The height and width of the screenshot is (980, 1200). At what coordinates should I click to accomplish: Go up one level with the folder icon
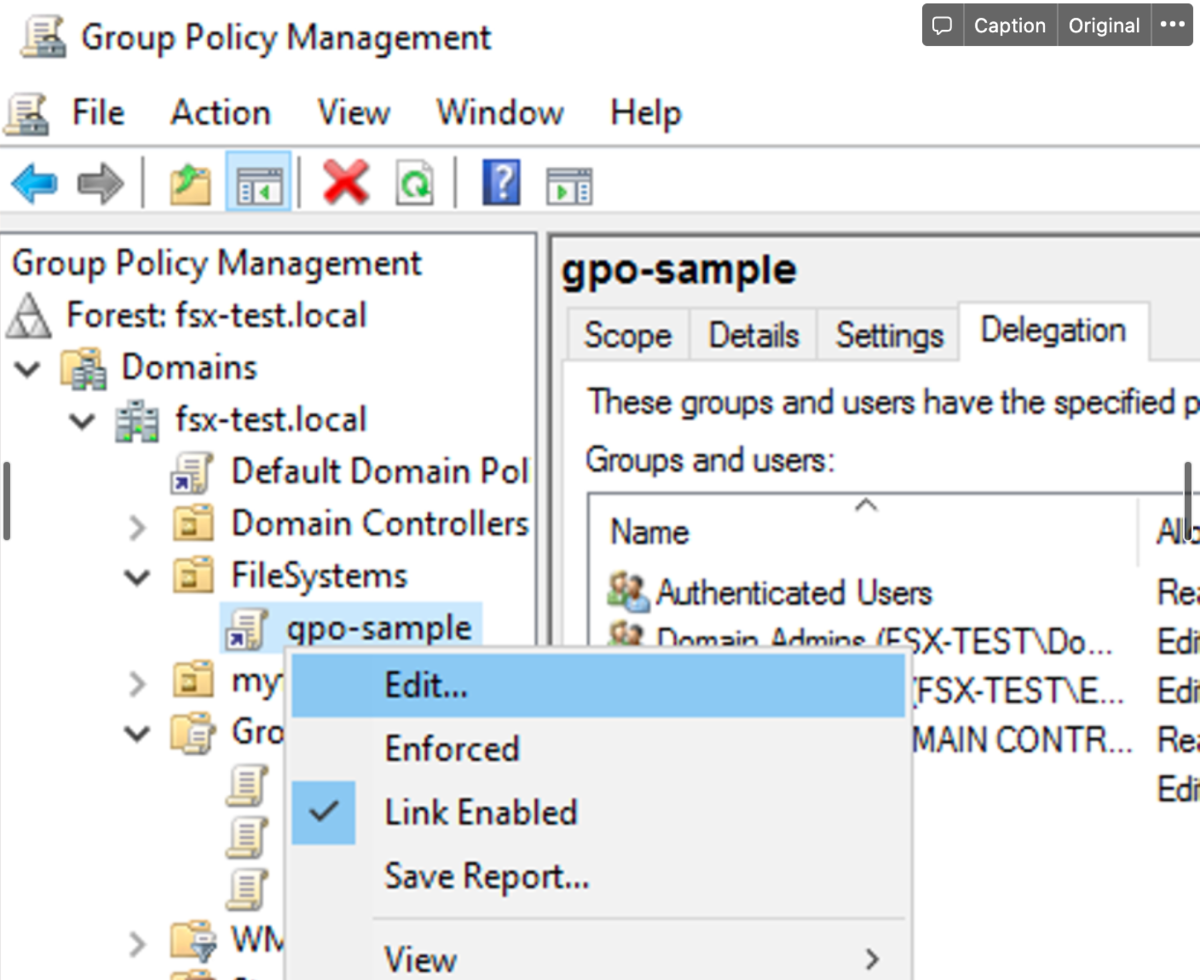coord(190,184)
